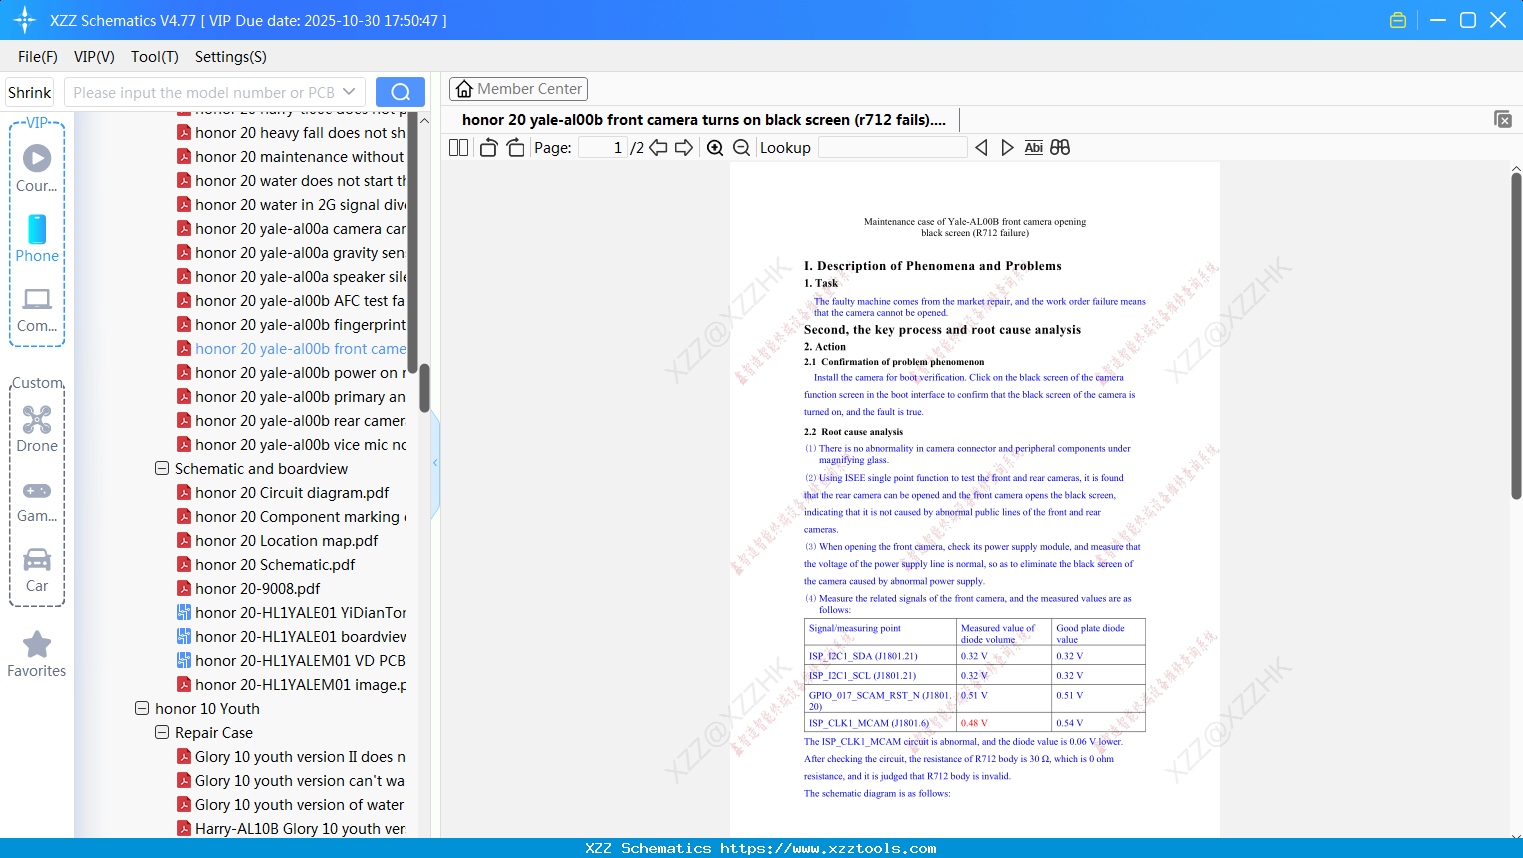Open the Computer category in the sidebar
Image resolution: width=1523 pixels, height=858 pixels.
37,309
